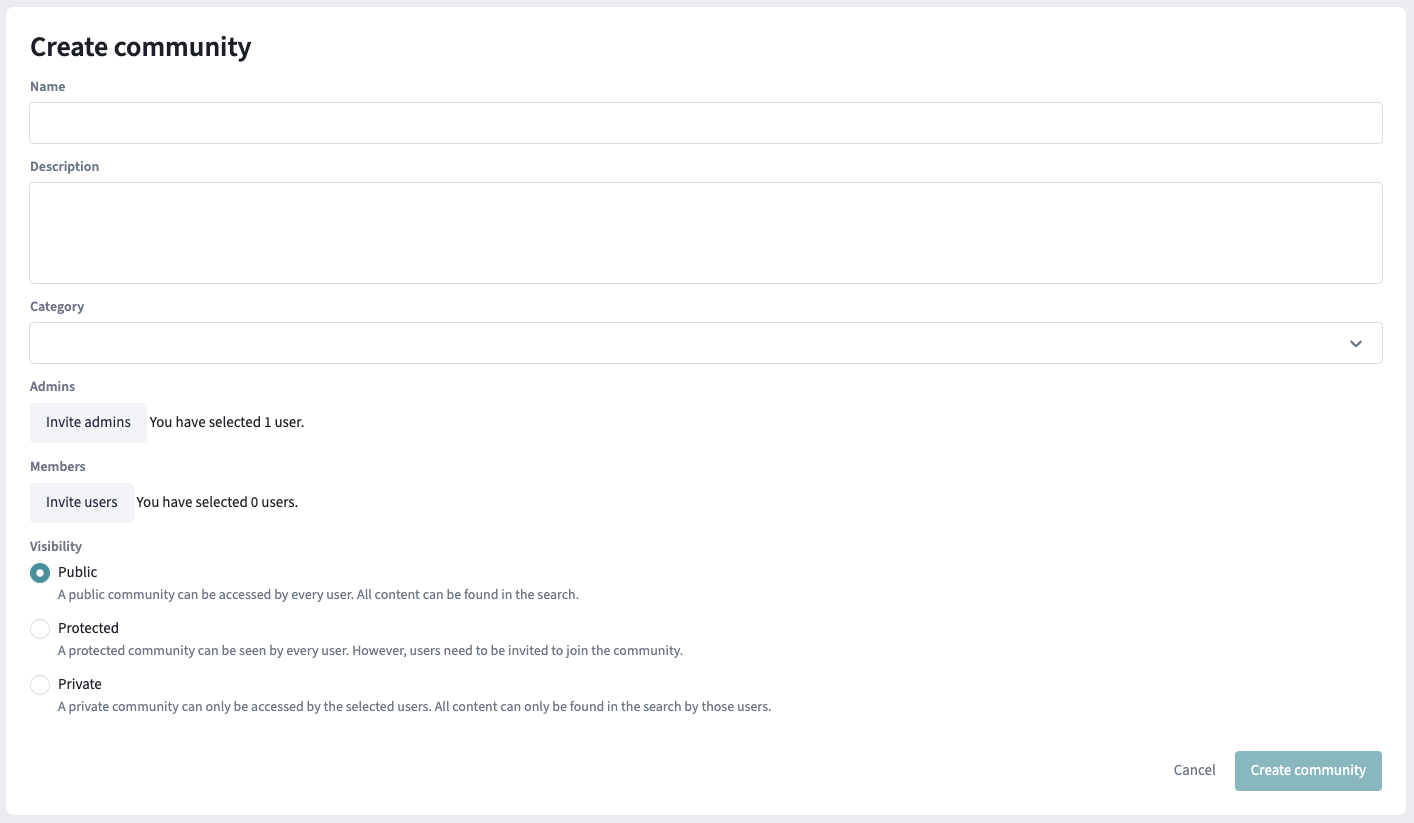Open the Category dropdown

coord(706,343)
